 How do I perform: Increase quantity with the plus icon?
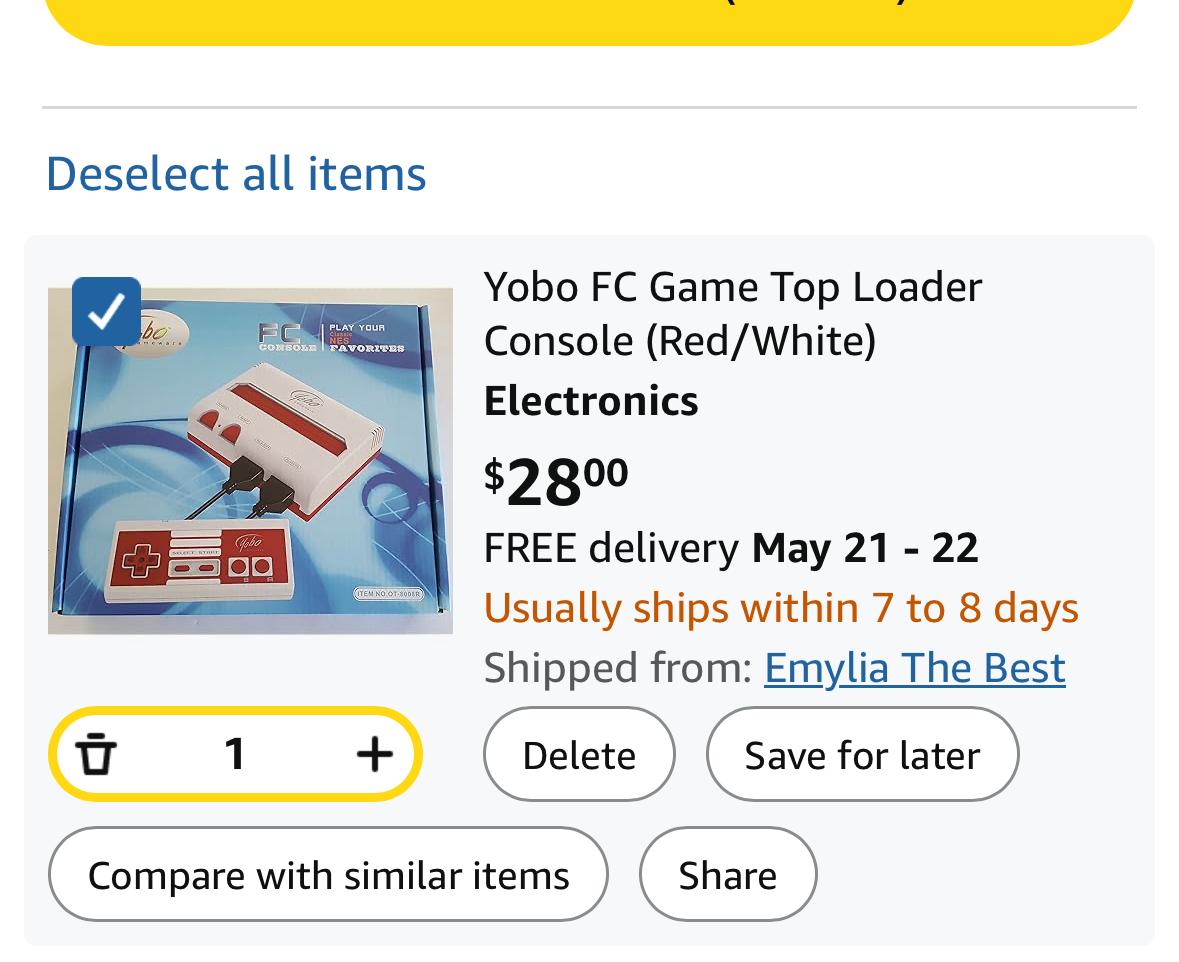click(374, 754)
